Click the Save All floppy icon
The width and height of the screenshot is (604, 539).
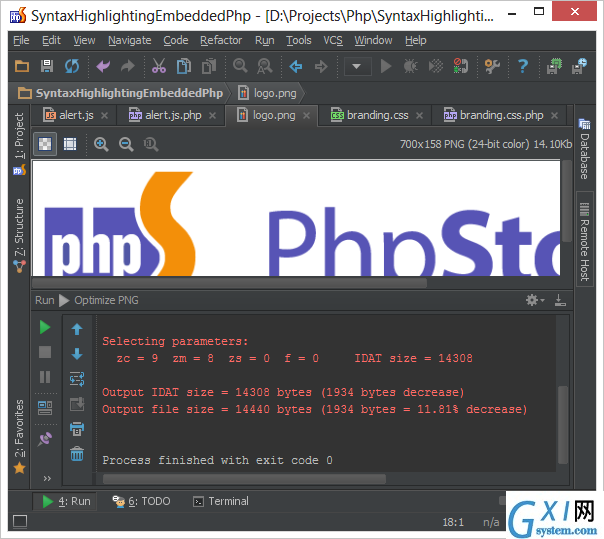pyautogui.click(x=47, y=66)
